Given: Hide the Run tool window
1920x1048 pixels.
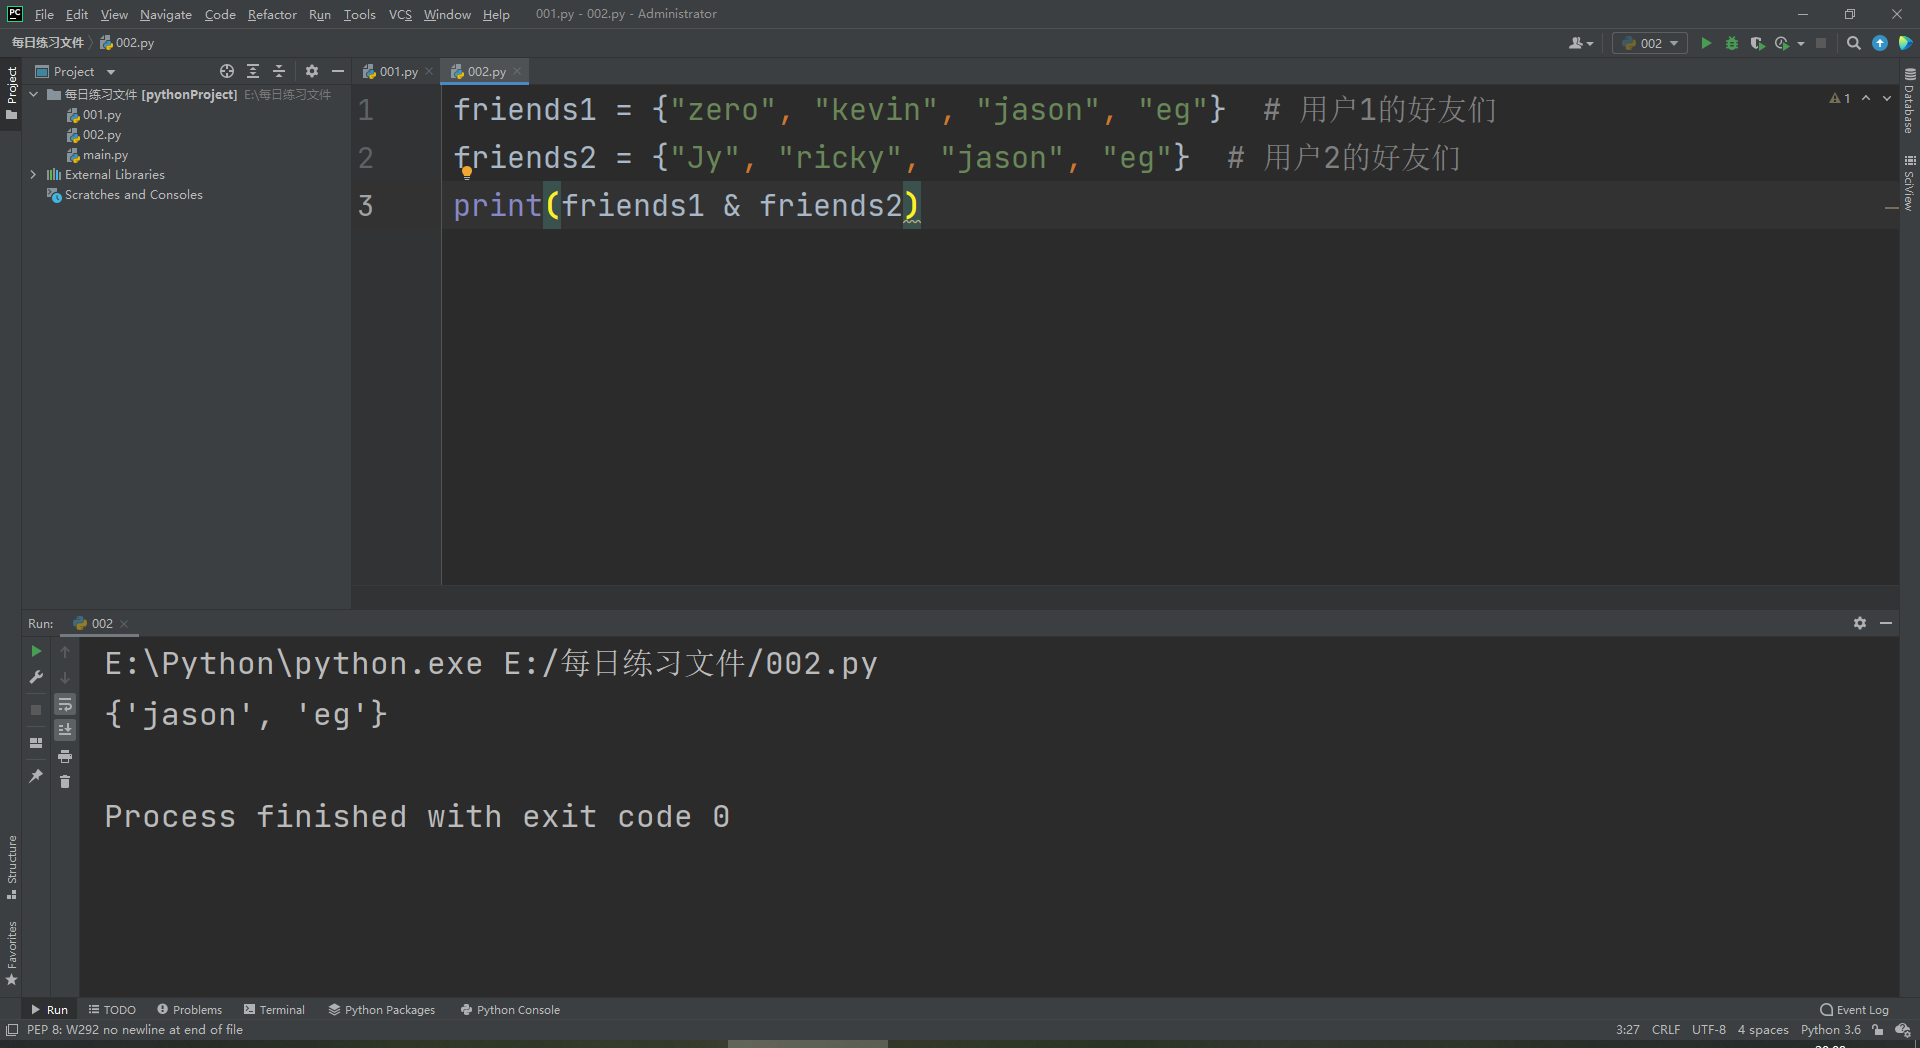Looking at the screenshot, I should (x=1886, y=623).
